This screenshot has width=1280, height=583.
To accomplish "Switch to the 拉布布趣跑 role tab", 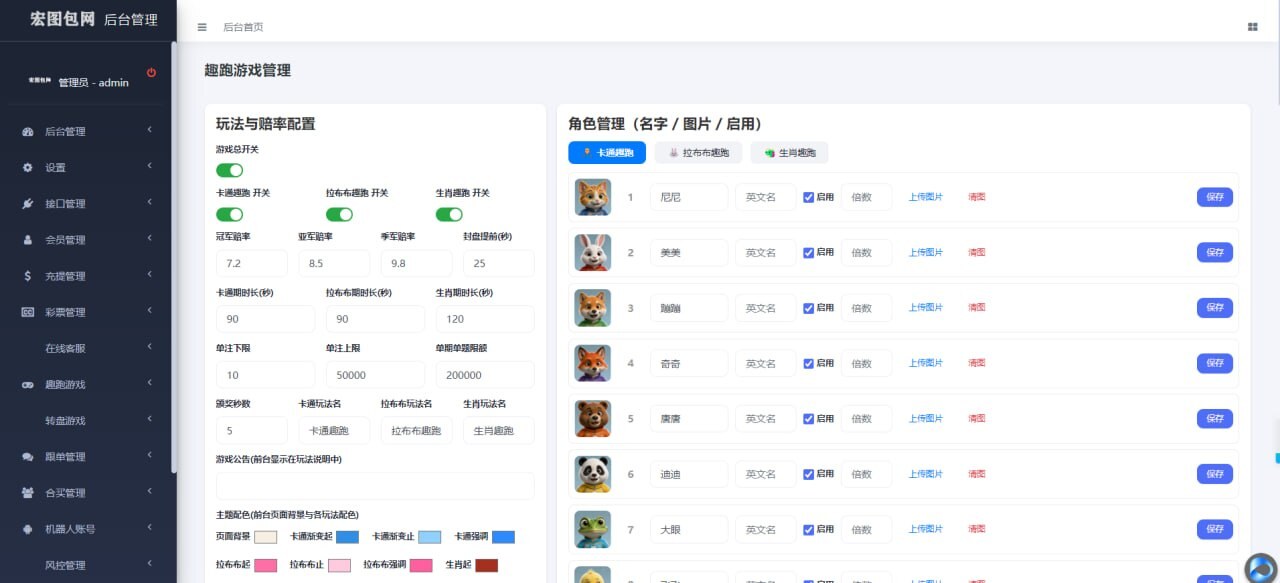I will tap(699, 153).
